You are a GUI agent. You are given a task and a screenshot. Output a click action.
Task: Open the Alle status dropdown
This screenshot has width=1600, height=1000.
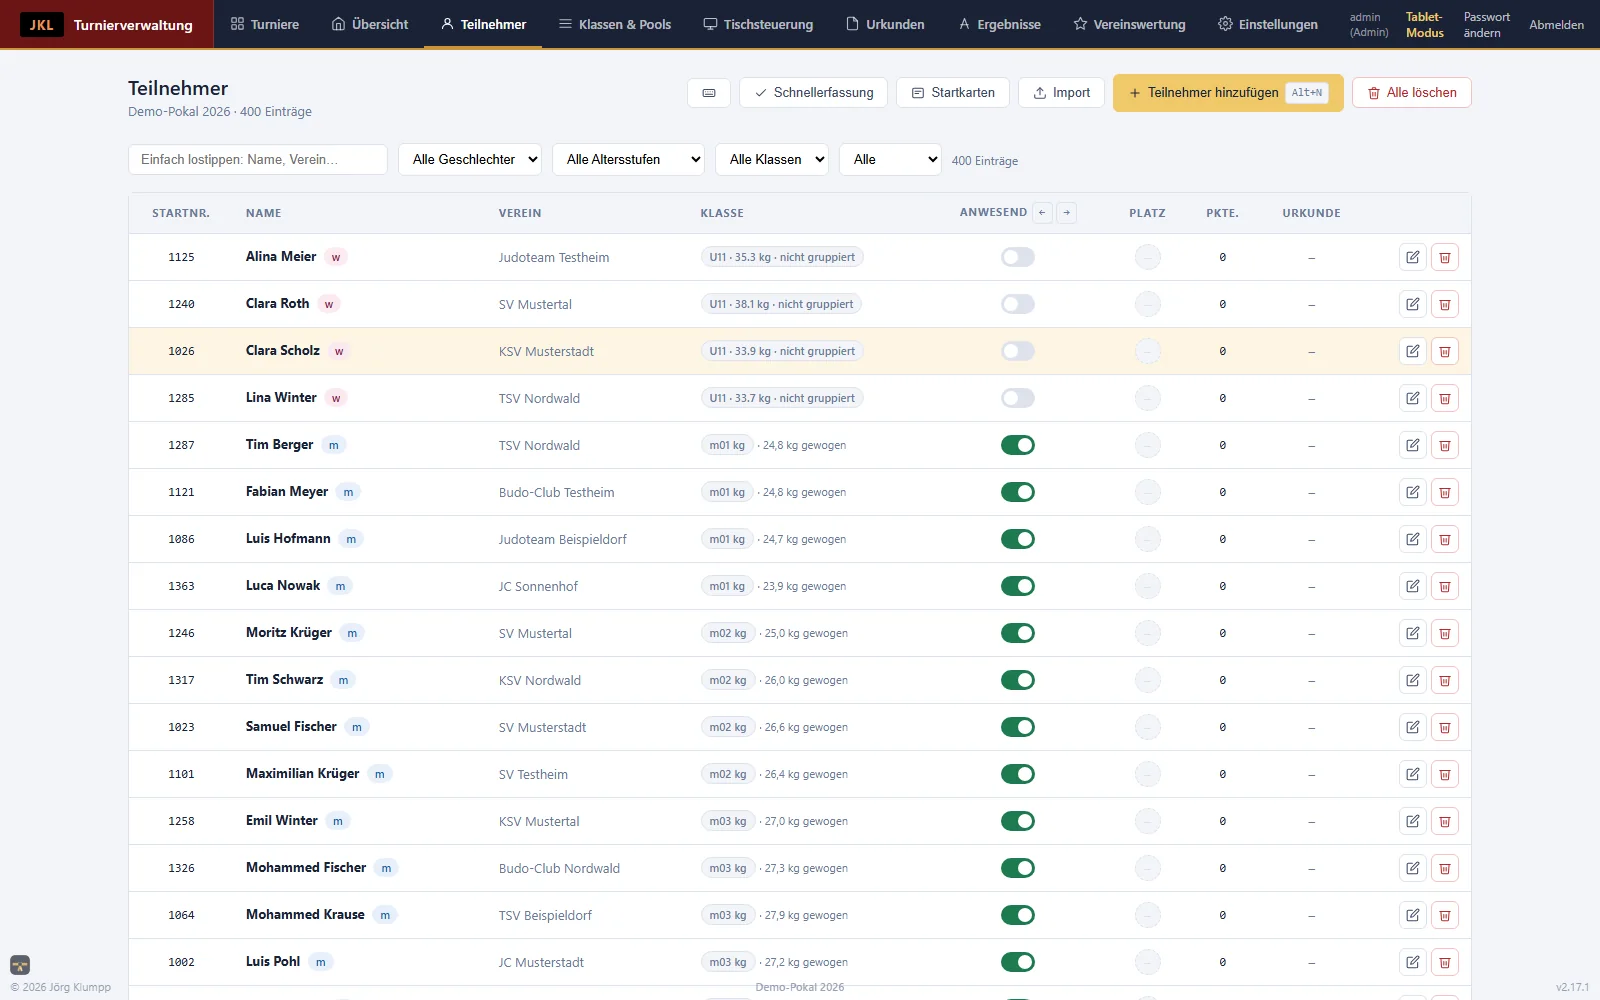[x=890, y=160]
